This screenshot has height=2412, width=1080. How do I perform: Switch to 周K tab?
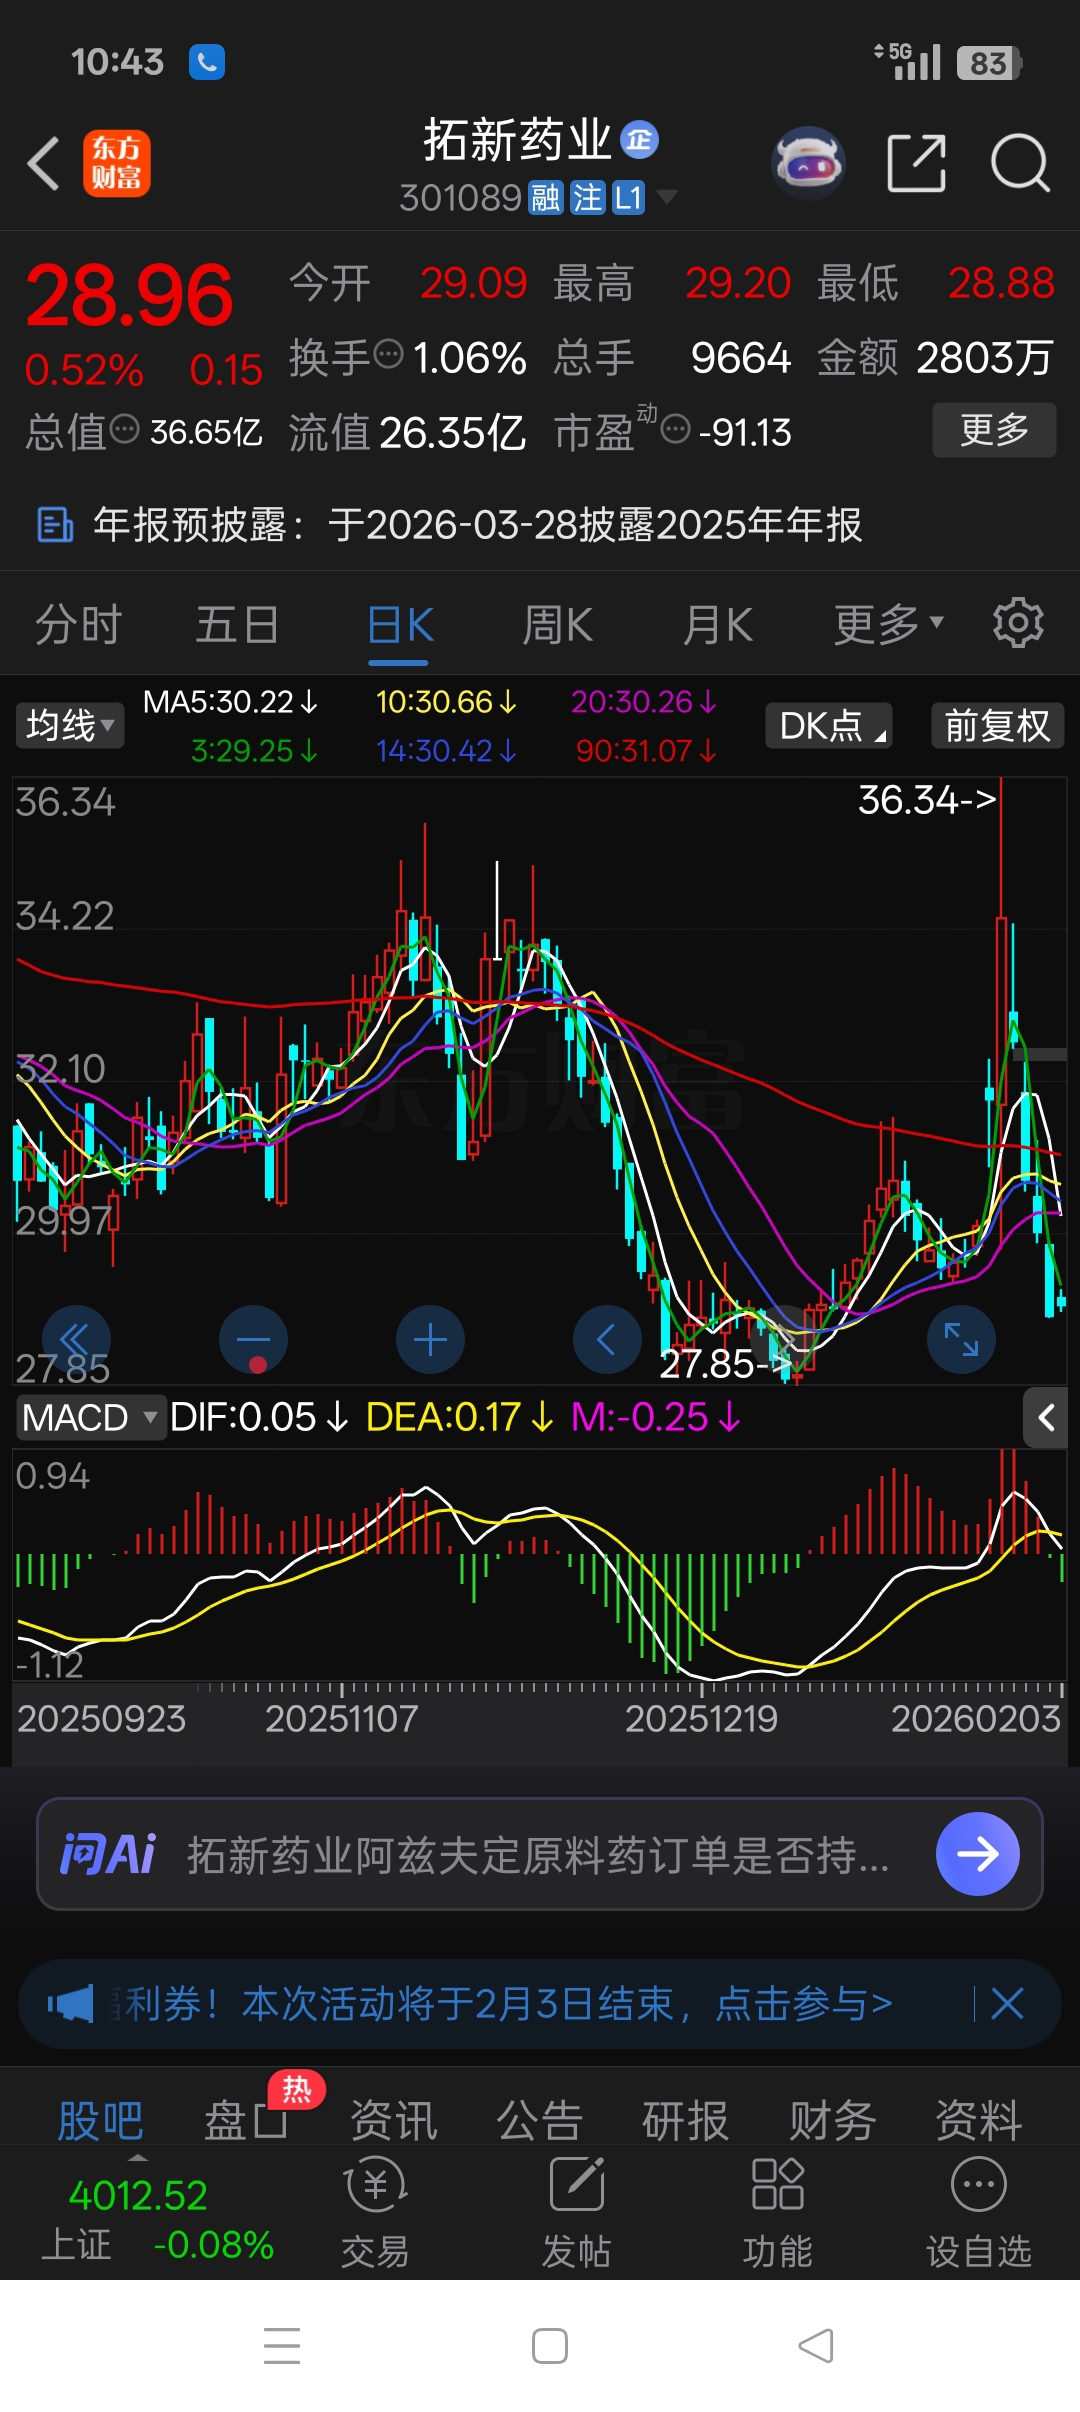558,625
